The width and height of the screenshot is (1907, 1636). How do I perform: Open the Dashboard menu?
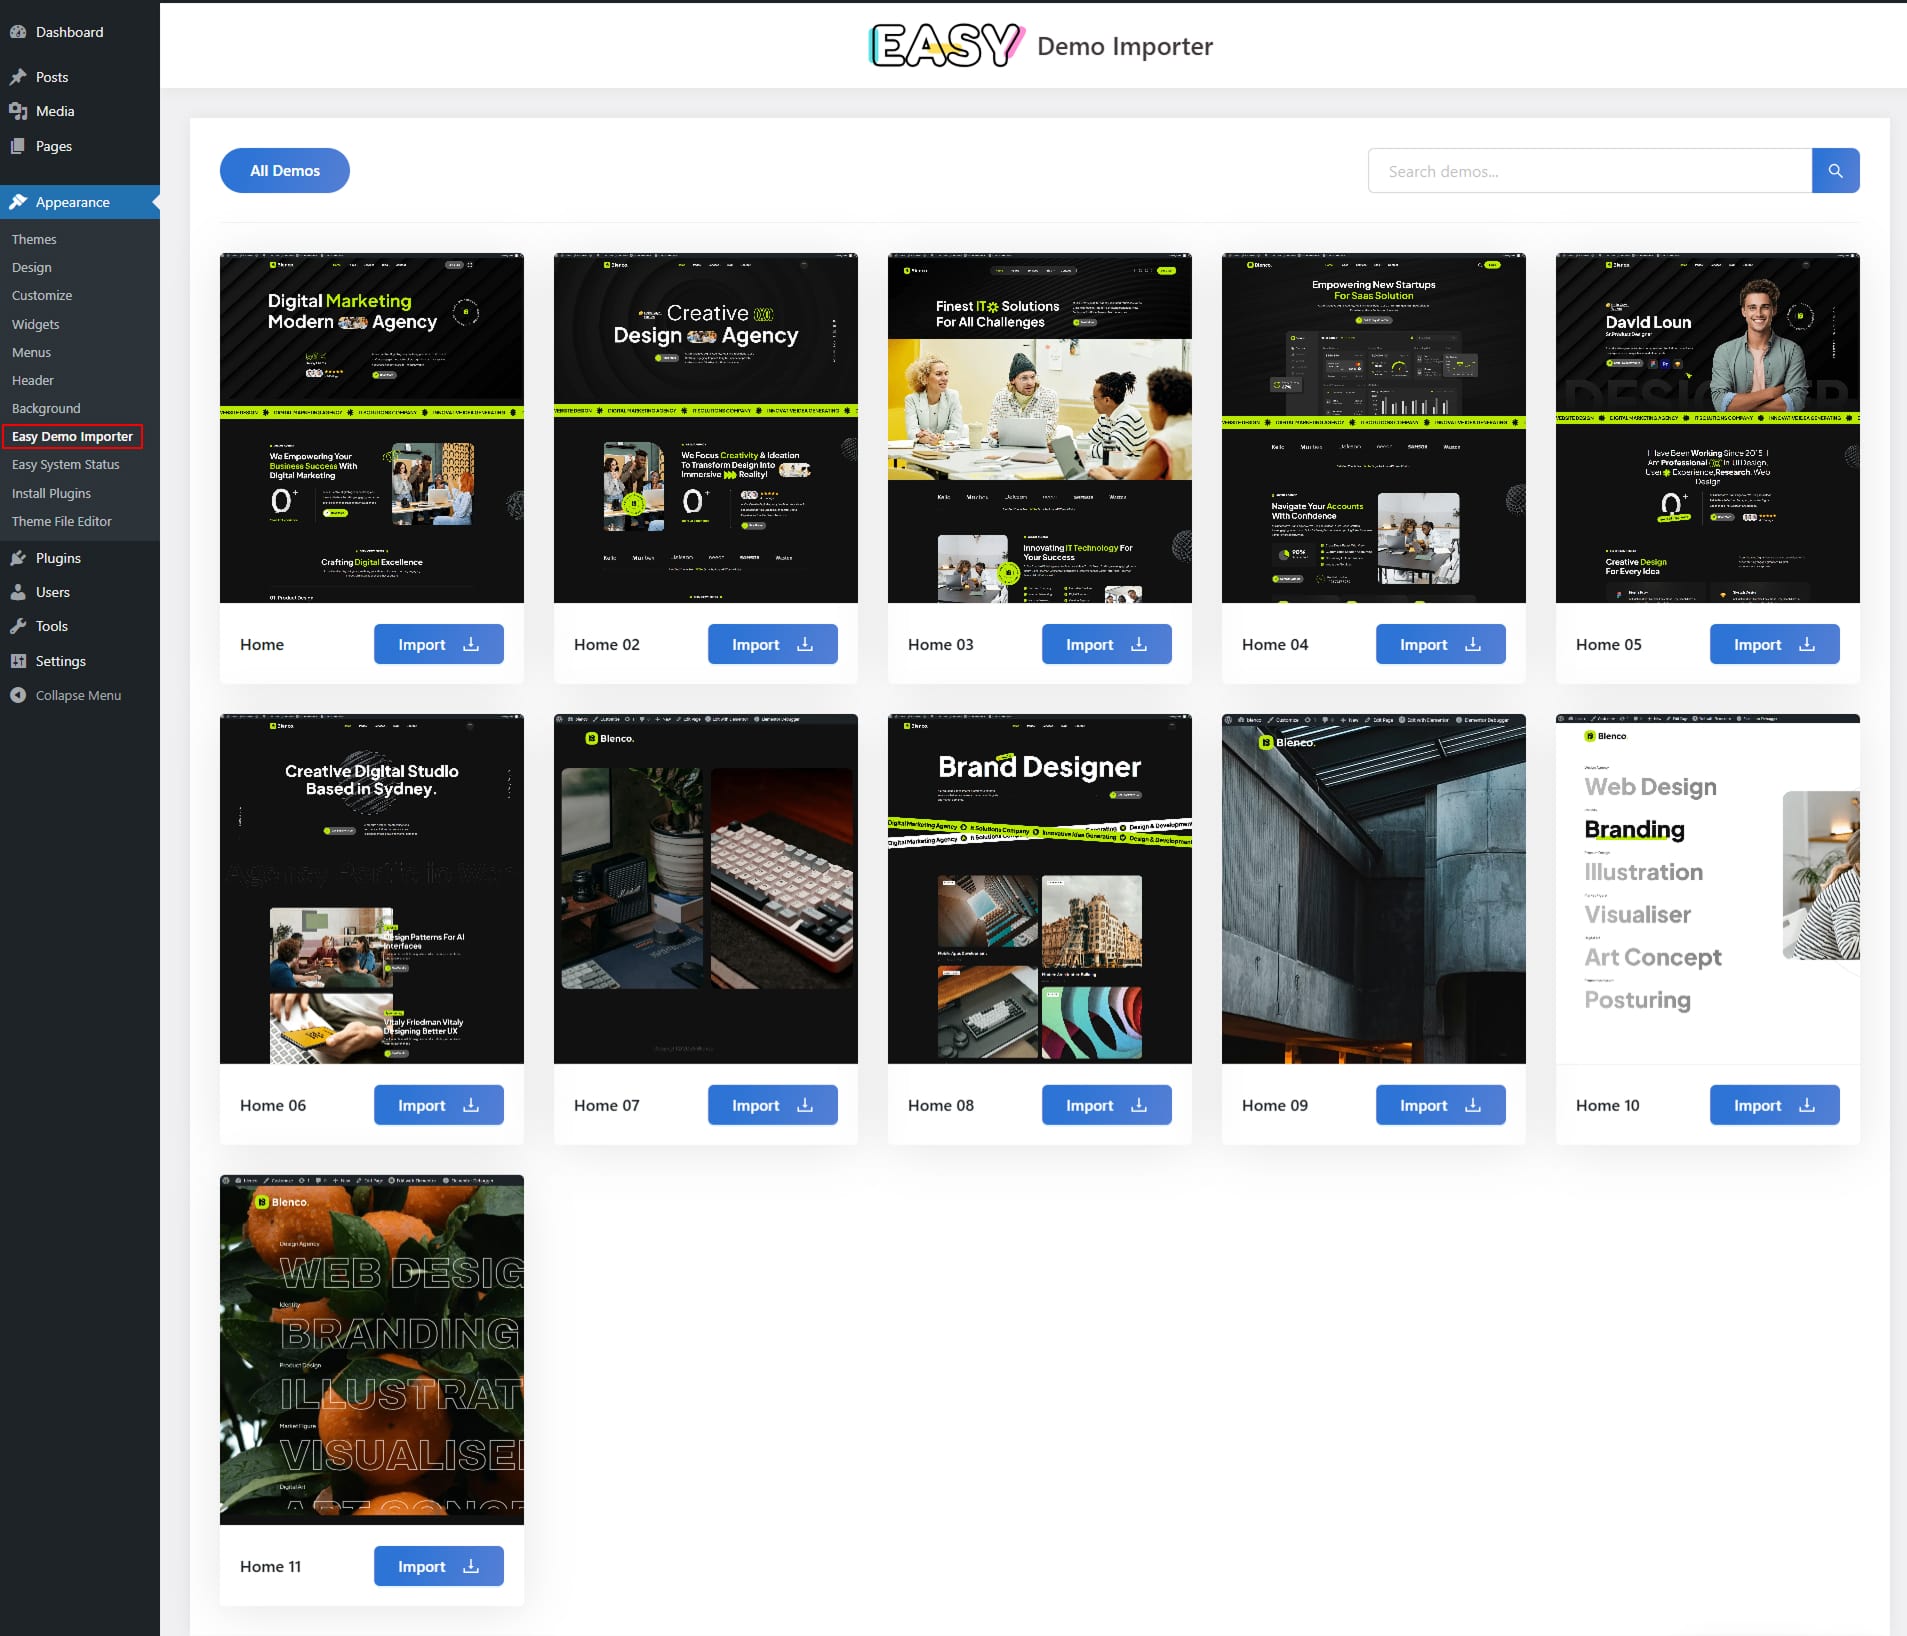click(80, 32)
